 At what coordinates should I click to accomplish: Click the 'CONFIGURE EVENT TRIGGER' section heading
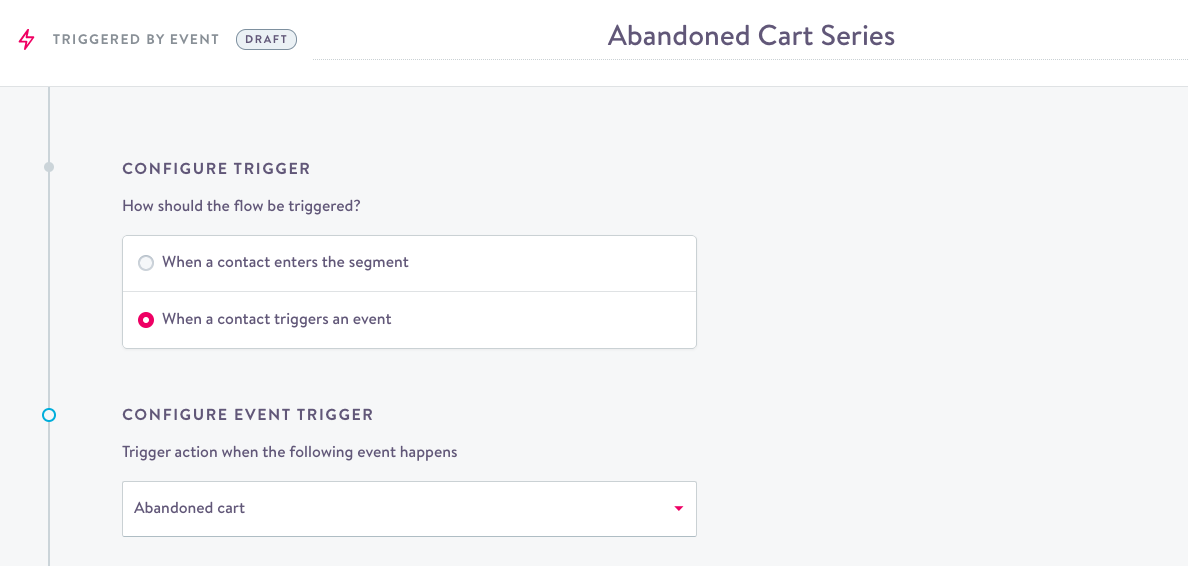247,415
